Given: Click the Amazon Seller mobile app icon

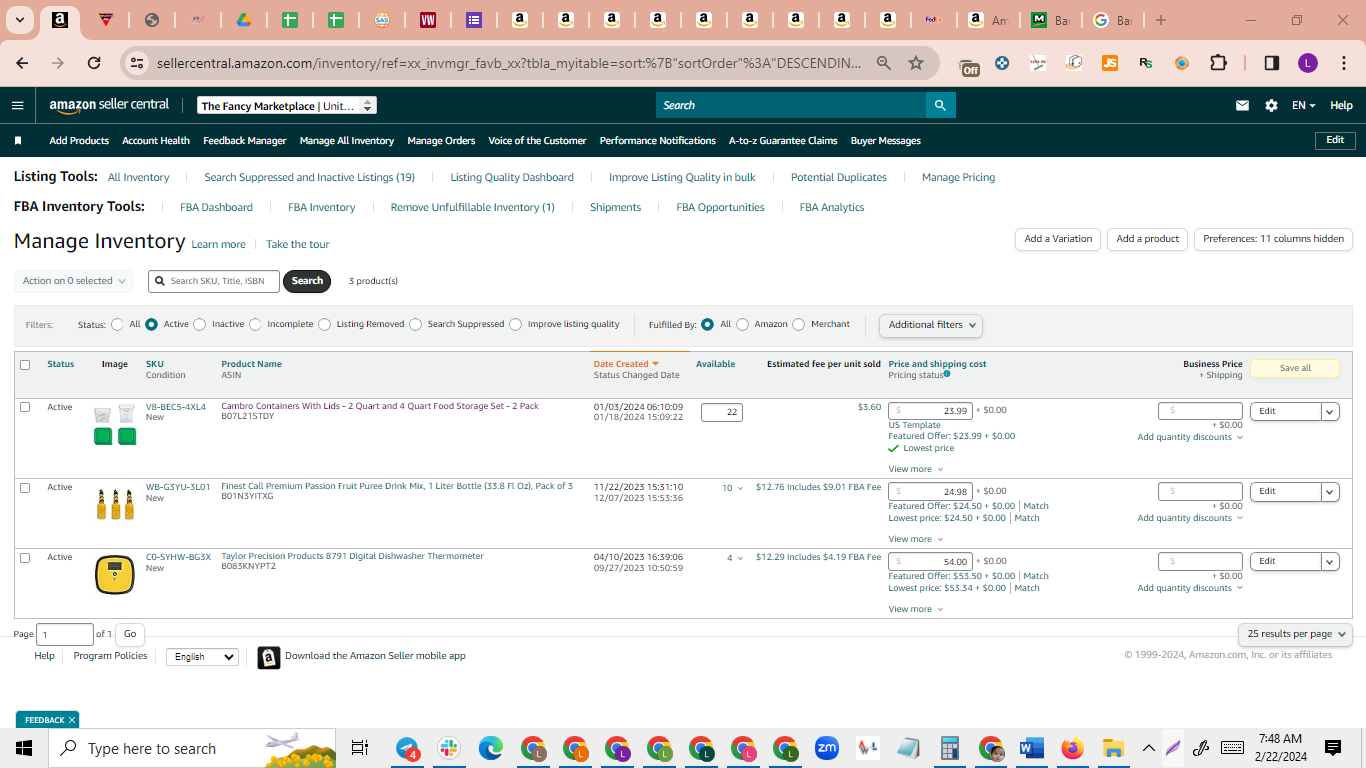Looking at the screenshot, I should (269, 657).
